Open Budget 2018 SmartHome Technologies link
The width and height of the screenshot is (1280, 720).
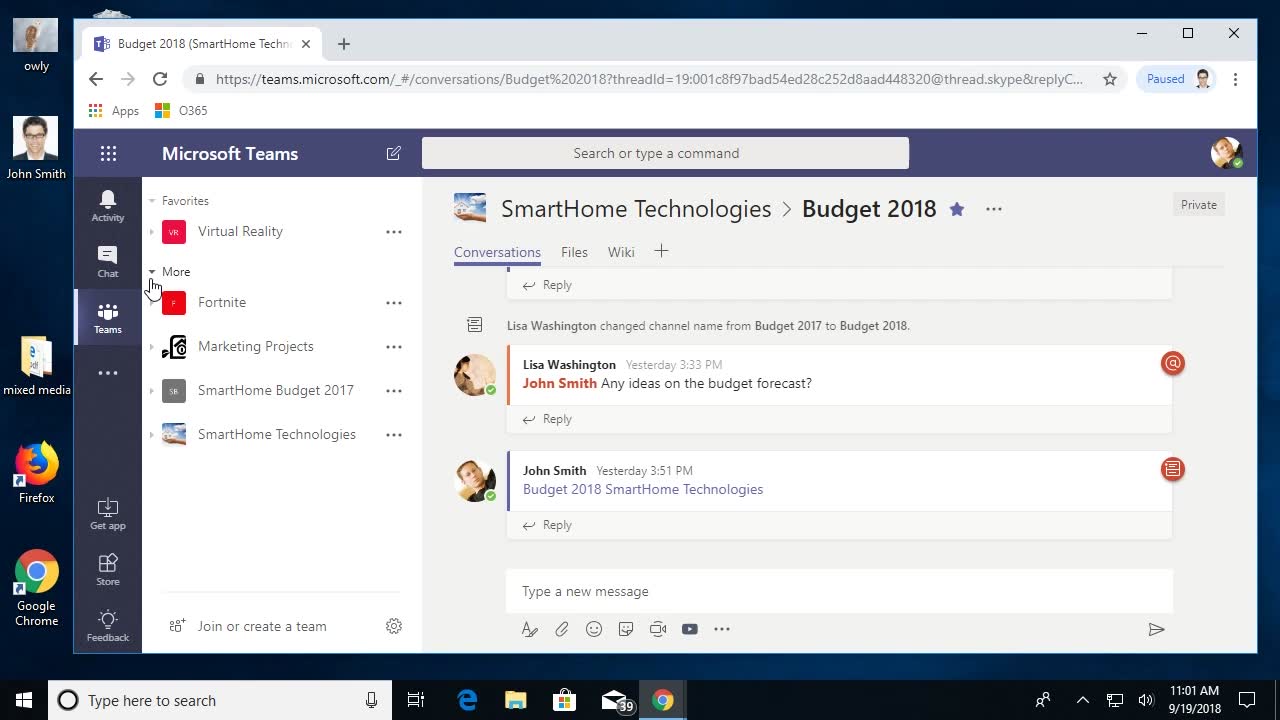[643, 489]
